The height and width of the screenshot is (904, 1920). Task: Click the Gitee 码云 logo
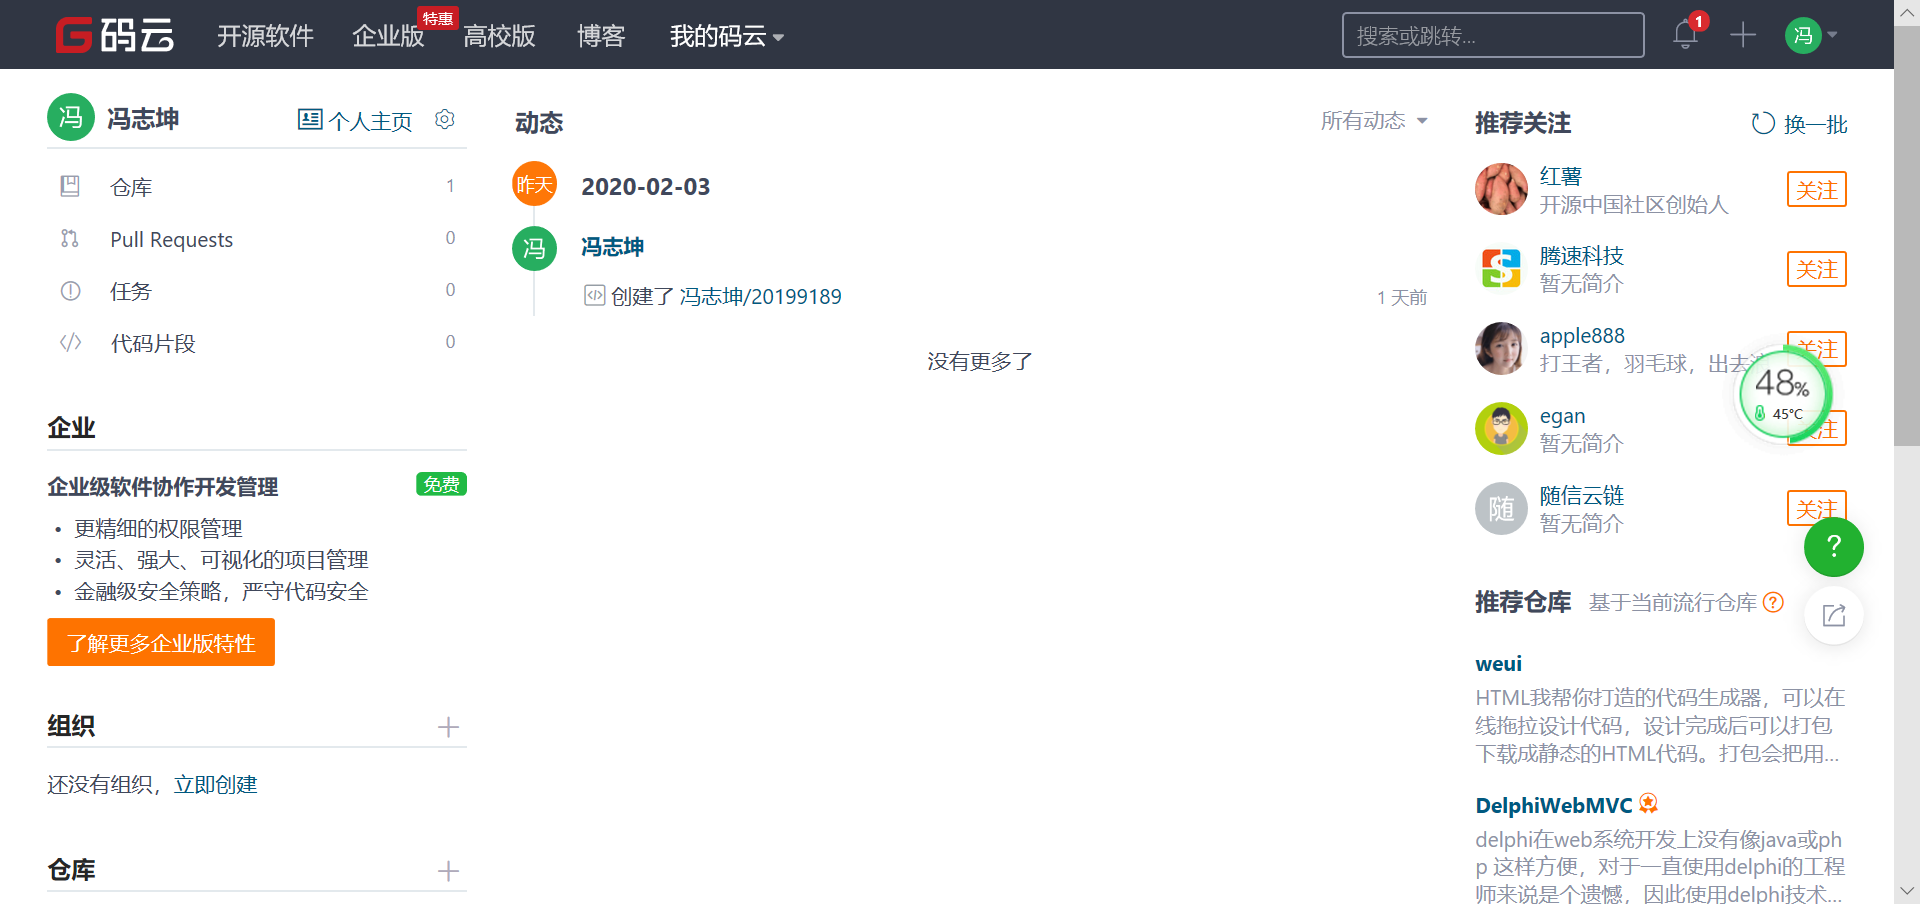114,35
